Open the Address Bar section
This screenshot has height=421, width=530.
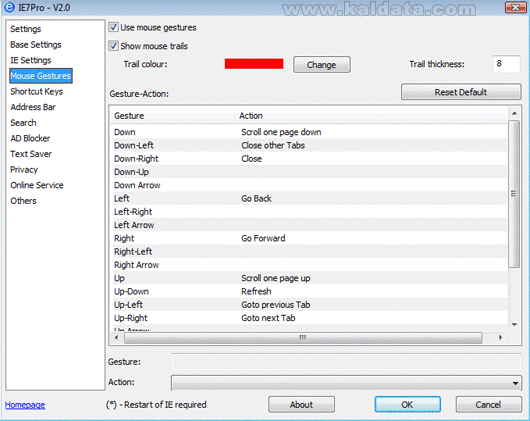33,107
